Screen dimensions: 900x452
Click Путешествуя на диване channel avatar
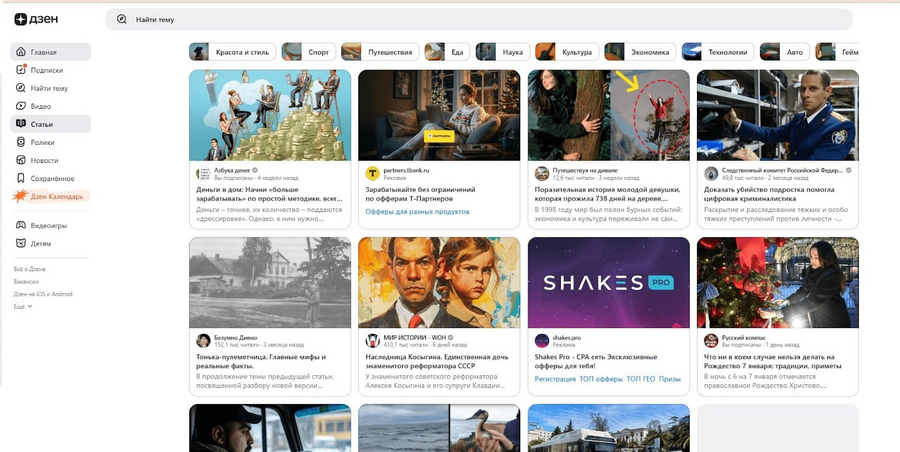[542, 173]
